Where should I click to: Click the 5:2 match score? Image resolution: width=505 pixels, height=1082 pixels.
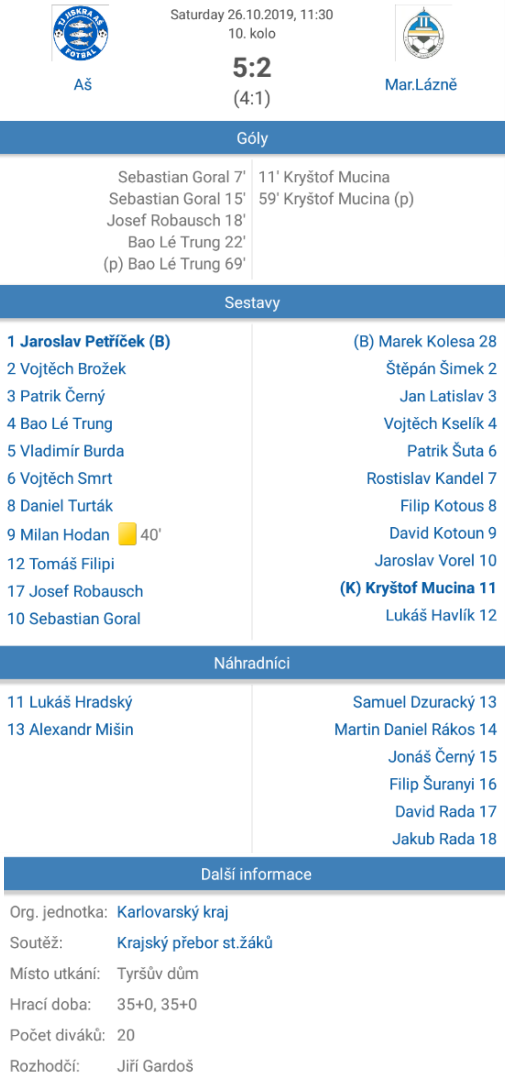coord(252,68)
